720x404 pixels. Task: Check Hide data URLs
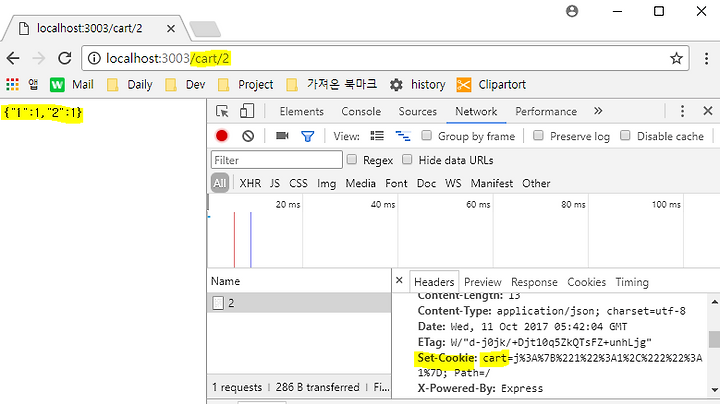(407, 159)
